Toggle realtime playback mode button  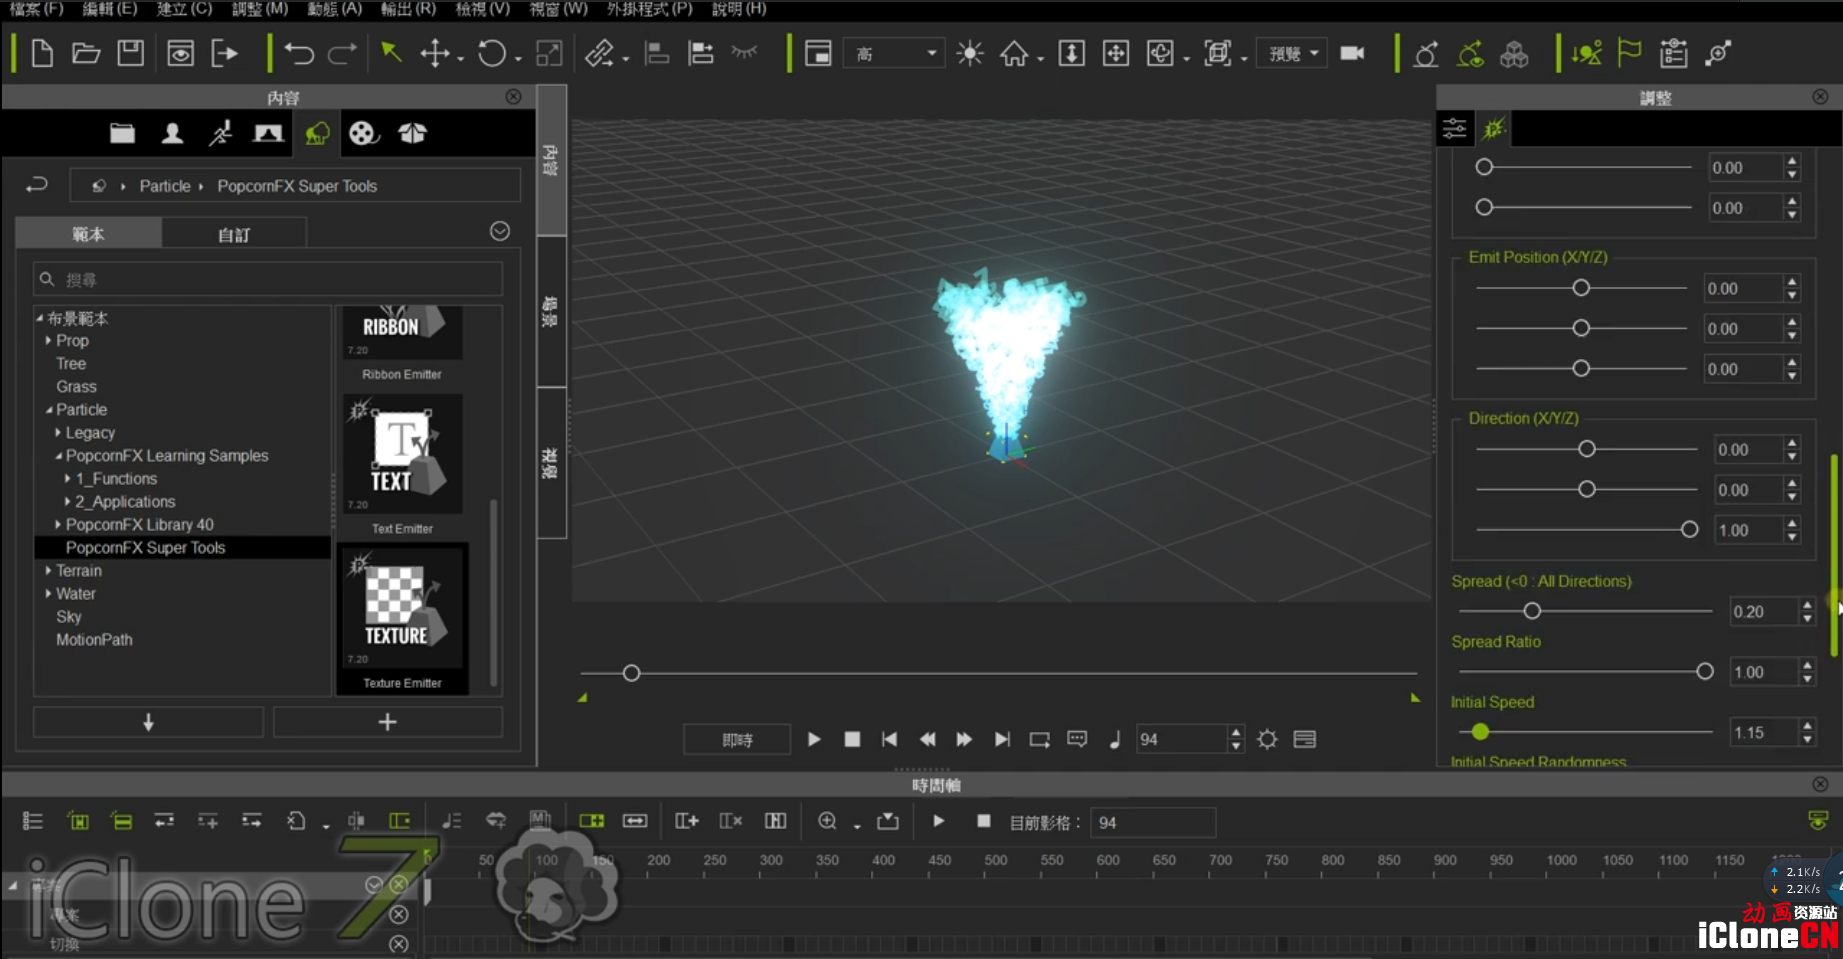click(737, 739)
